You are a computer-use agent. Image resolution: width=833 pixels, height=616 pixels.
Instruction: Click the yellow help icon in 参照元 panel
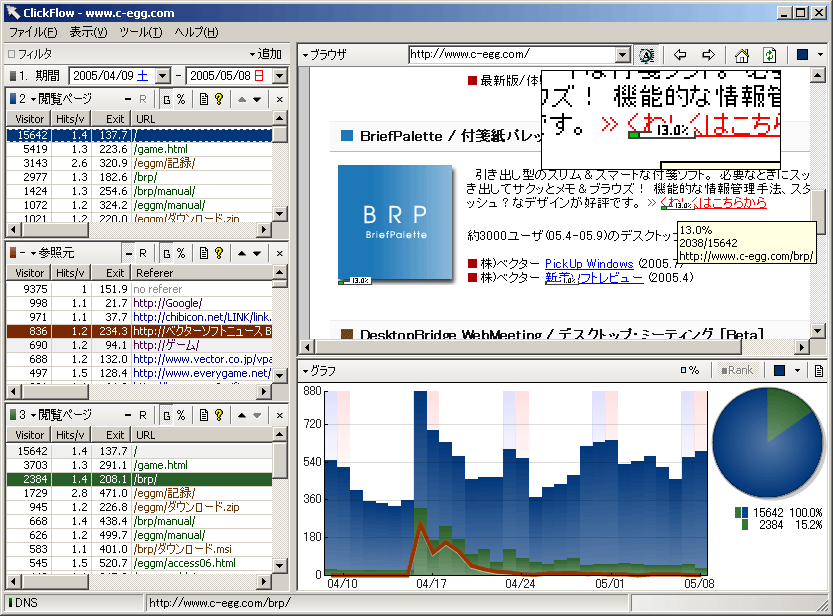(x=219, y=253)
